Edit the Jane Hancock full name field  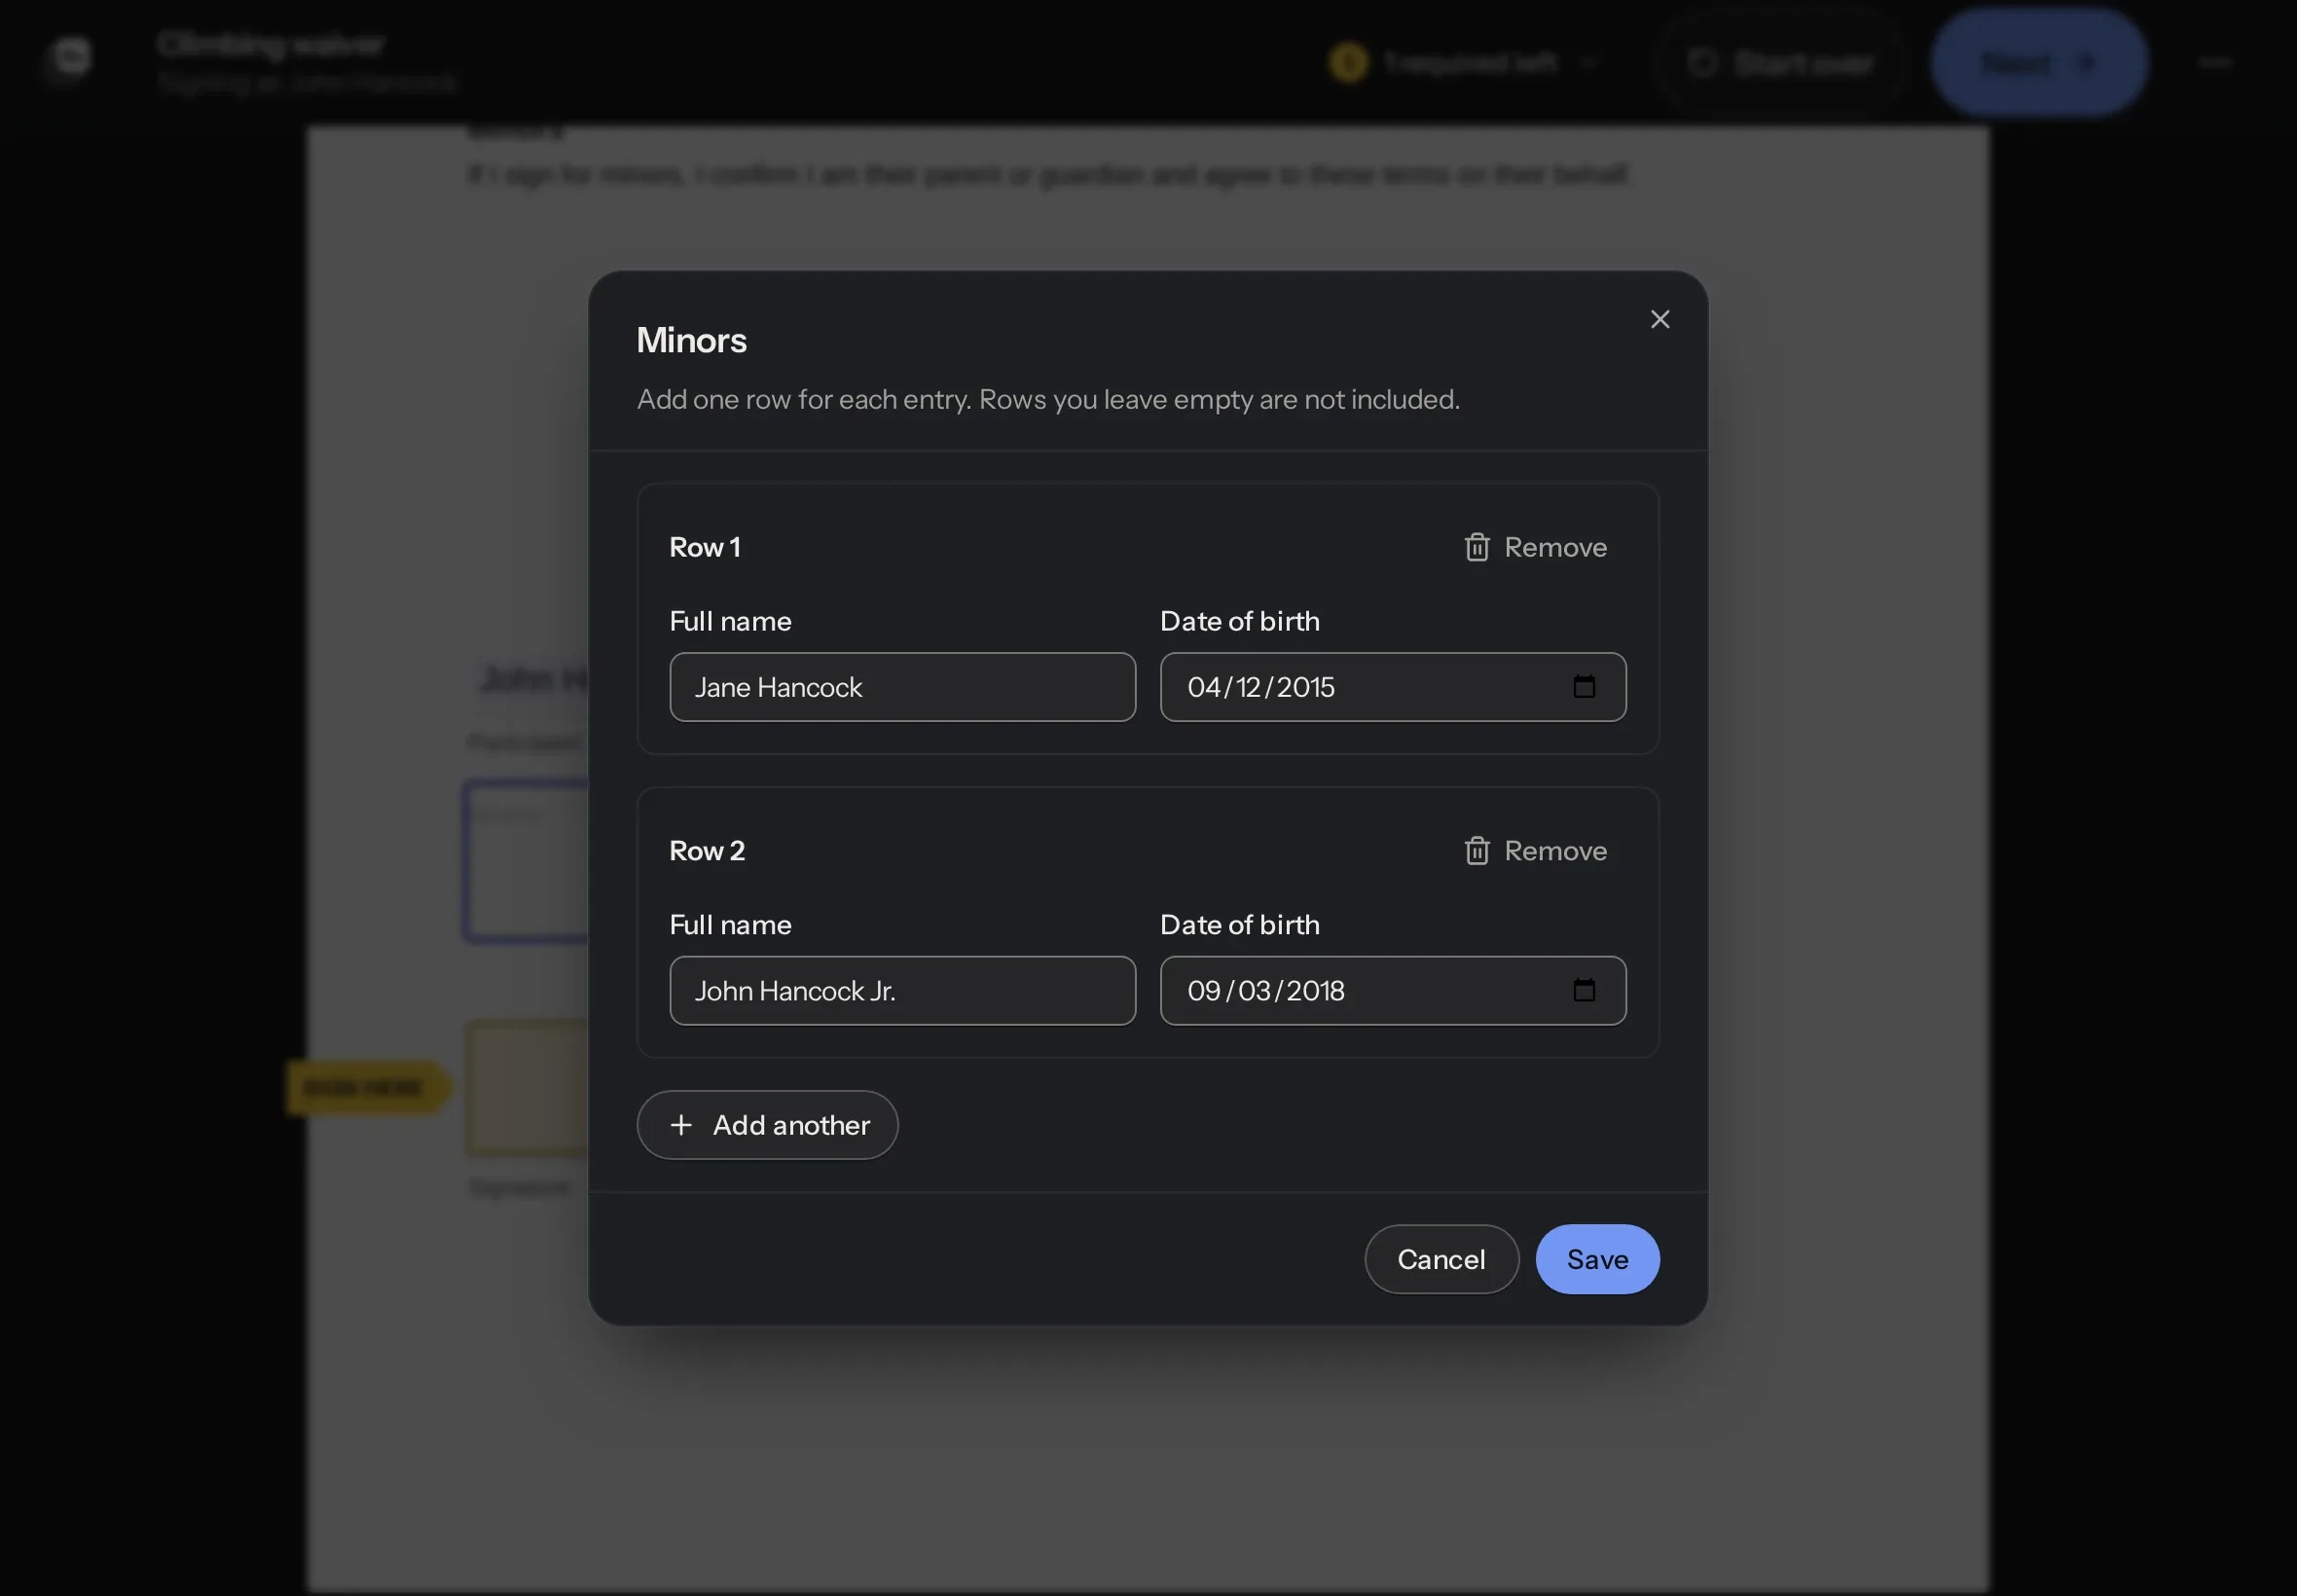pyautogui.click(x=902, y=687)
